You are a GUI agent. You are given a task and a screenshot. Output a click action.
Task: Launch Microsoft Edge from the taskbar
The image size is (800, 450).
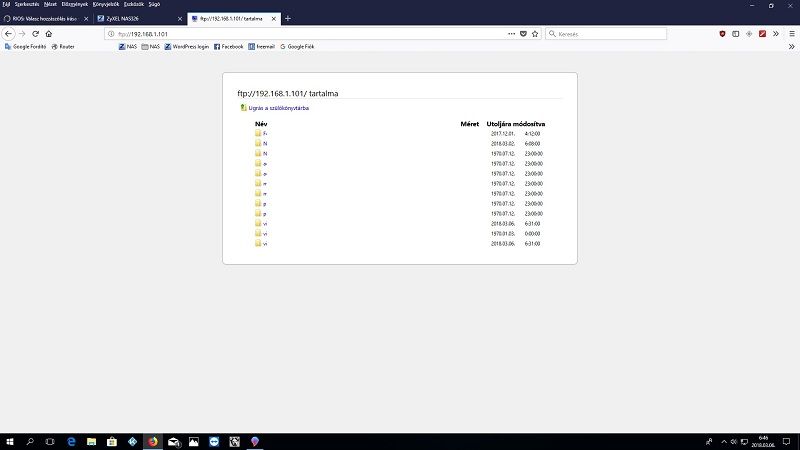pos(71,441)
